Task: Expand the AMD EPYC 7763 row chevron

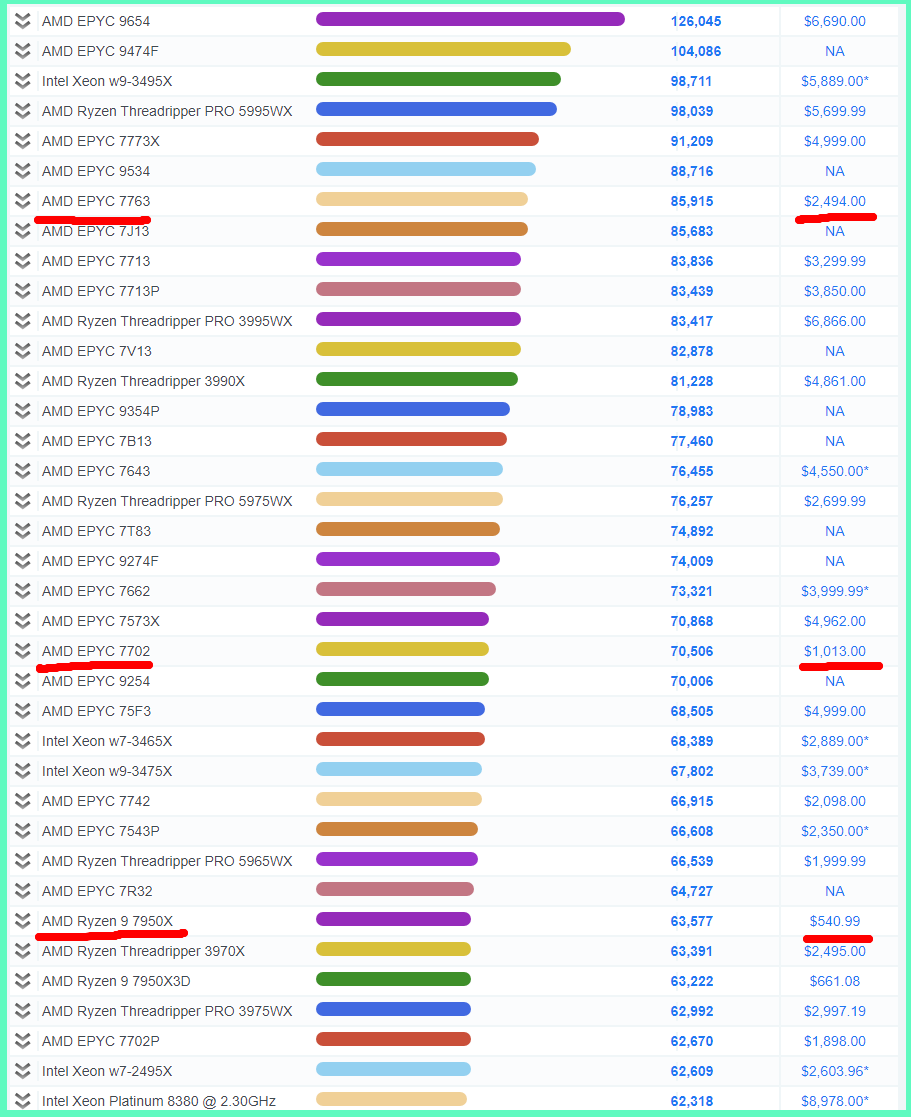Action: (x=23, y=201)
